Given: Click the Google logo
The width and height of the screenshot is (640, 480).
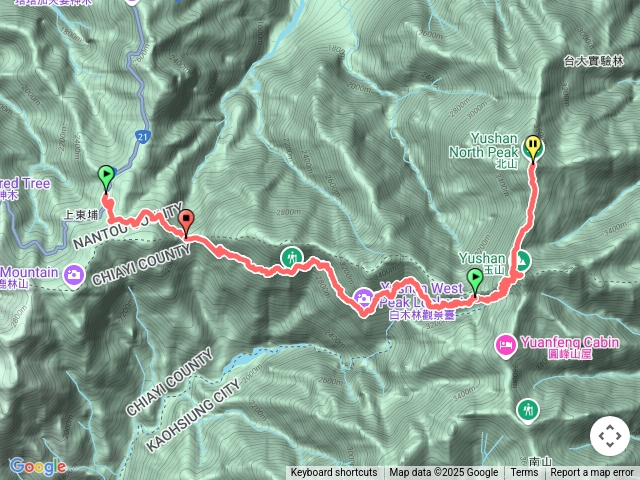Looking at the screenshot, I should (x=38, y=467).
